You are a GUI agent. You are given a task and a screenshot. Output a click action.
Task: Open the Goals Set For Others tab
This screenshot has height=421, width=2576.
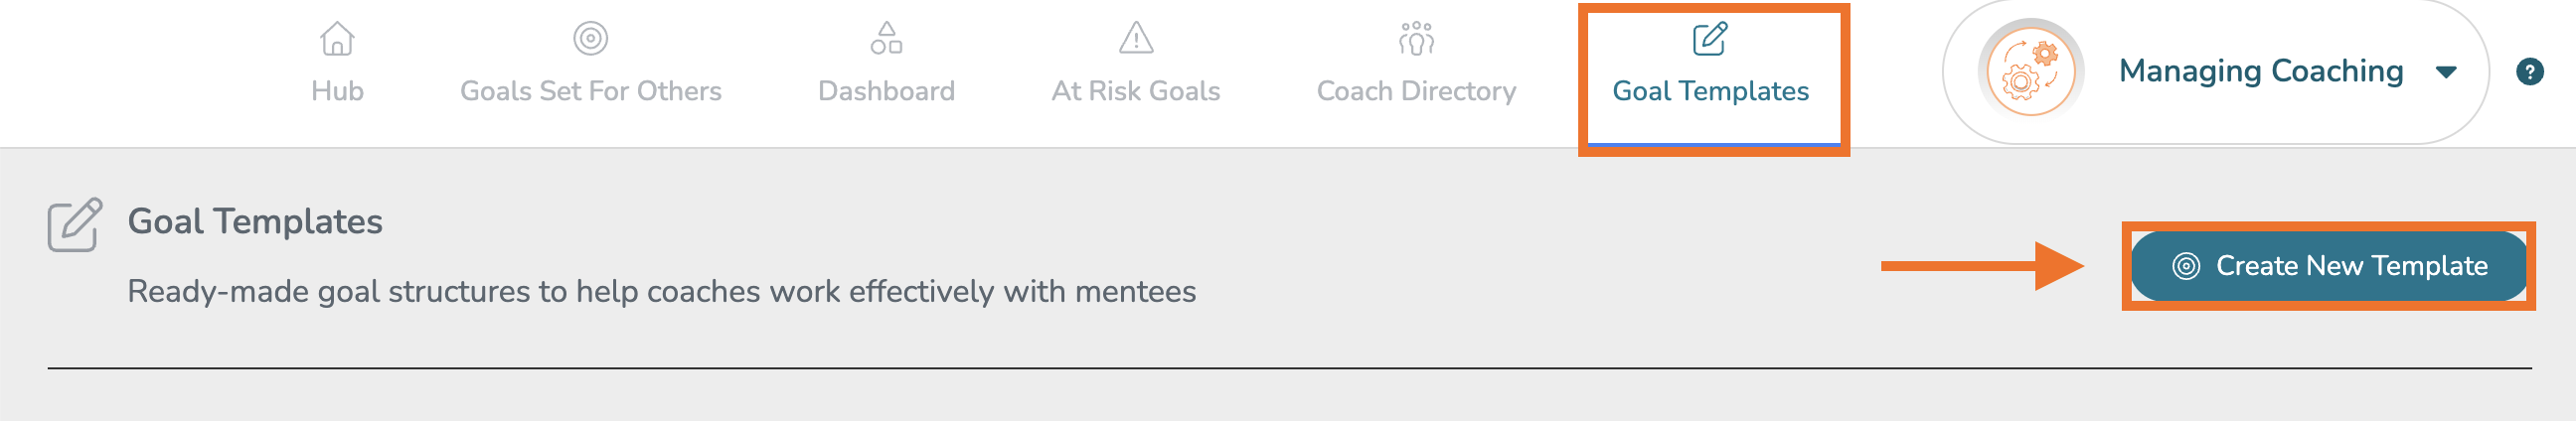click(x=590, y=91)
